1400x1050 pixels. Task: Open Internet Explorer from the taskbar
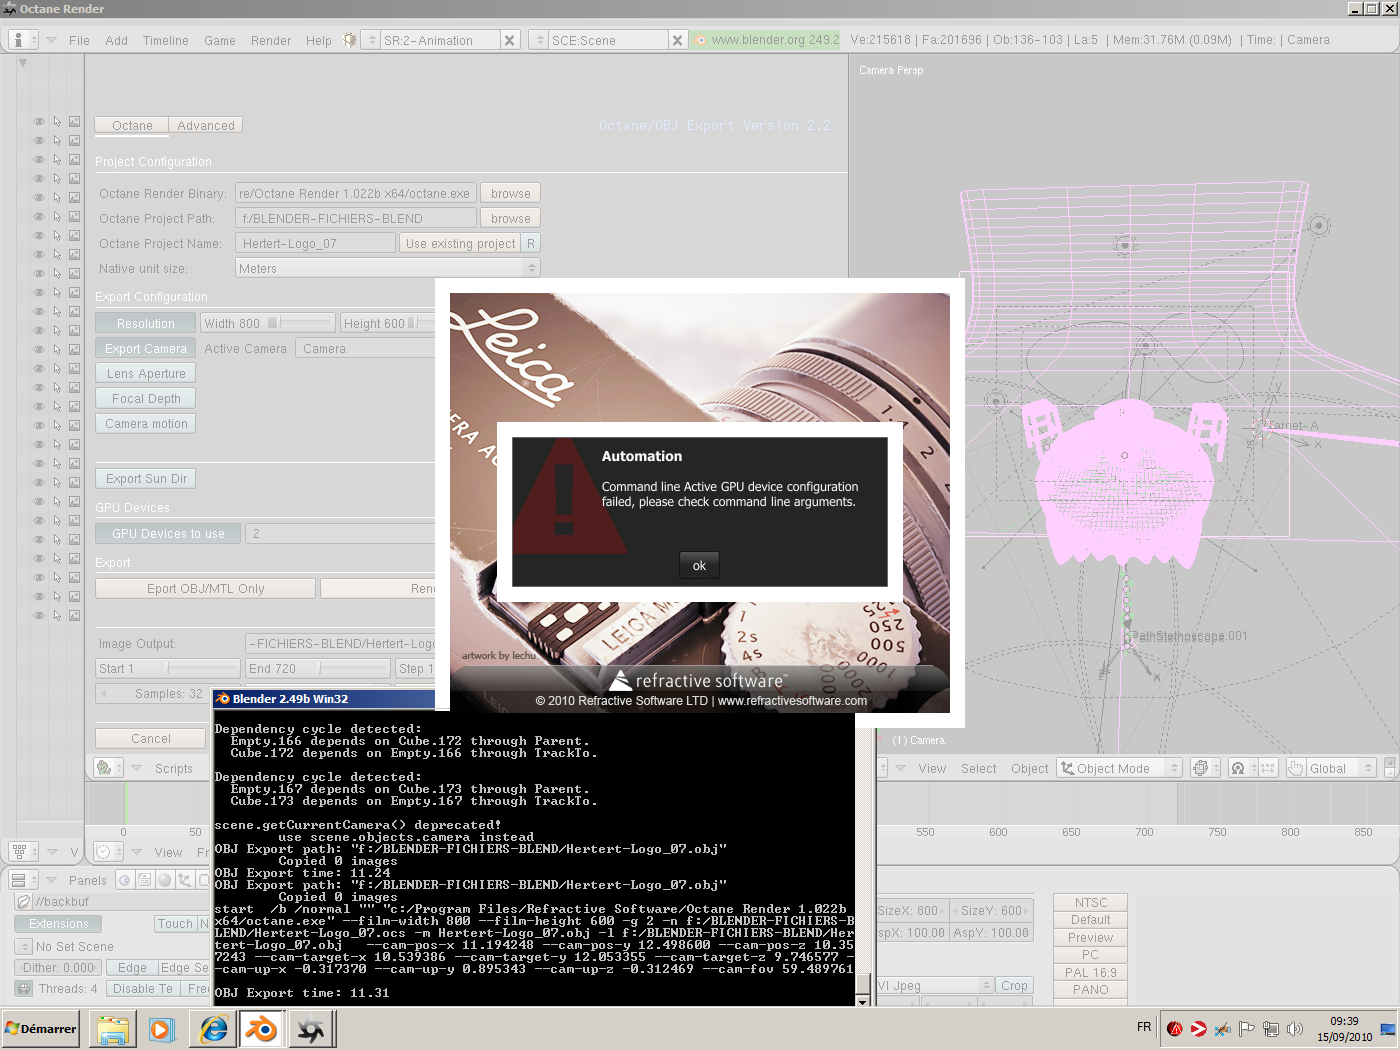(x=213, y=1029)
